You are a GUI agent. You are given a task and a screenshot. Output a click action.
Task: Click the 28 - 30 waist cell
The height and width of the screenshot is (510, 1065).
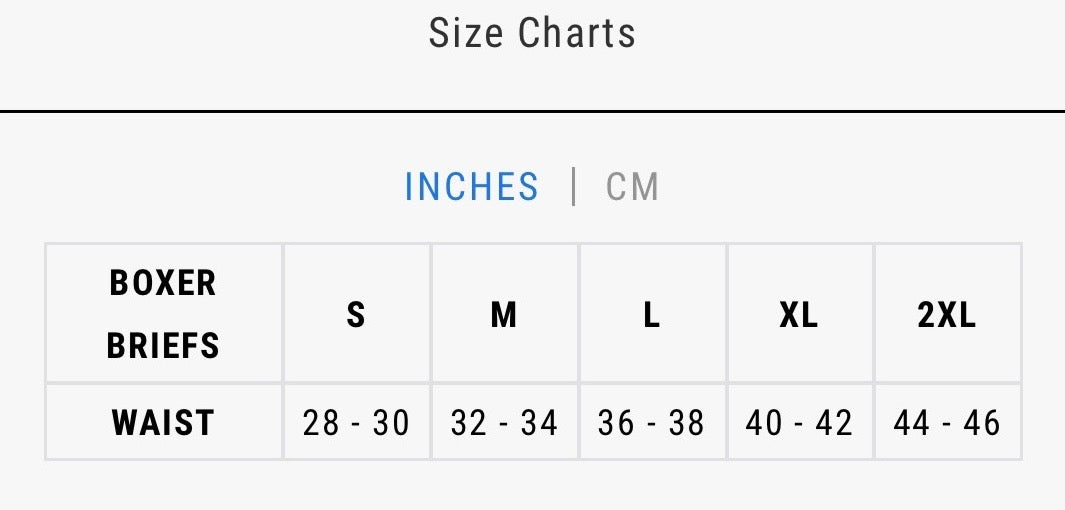(x=357, y=422)
